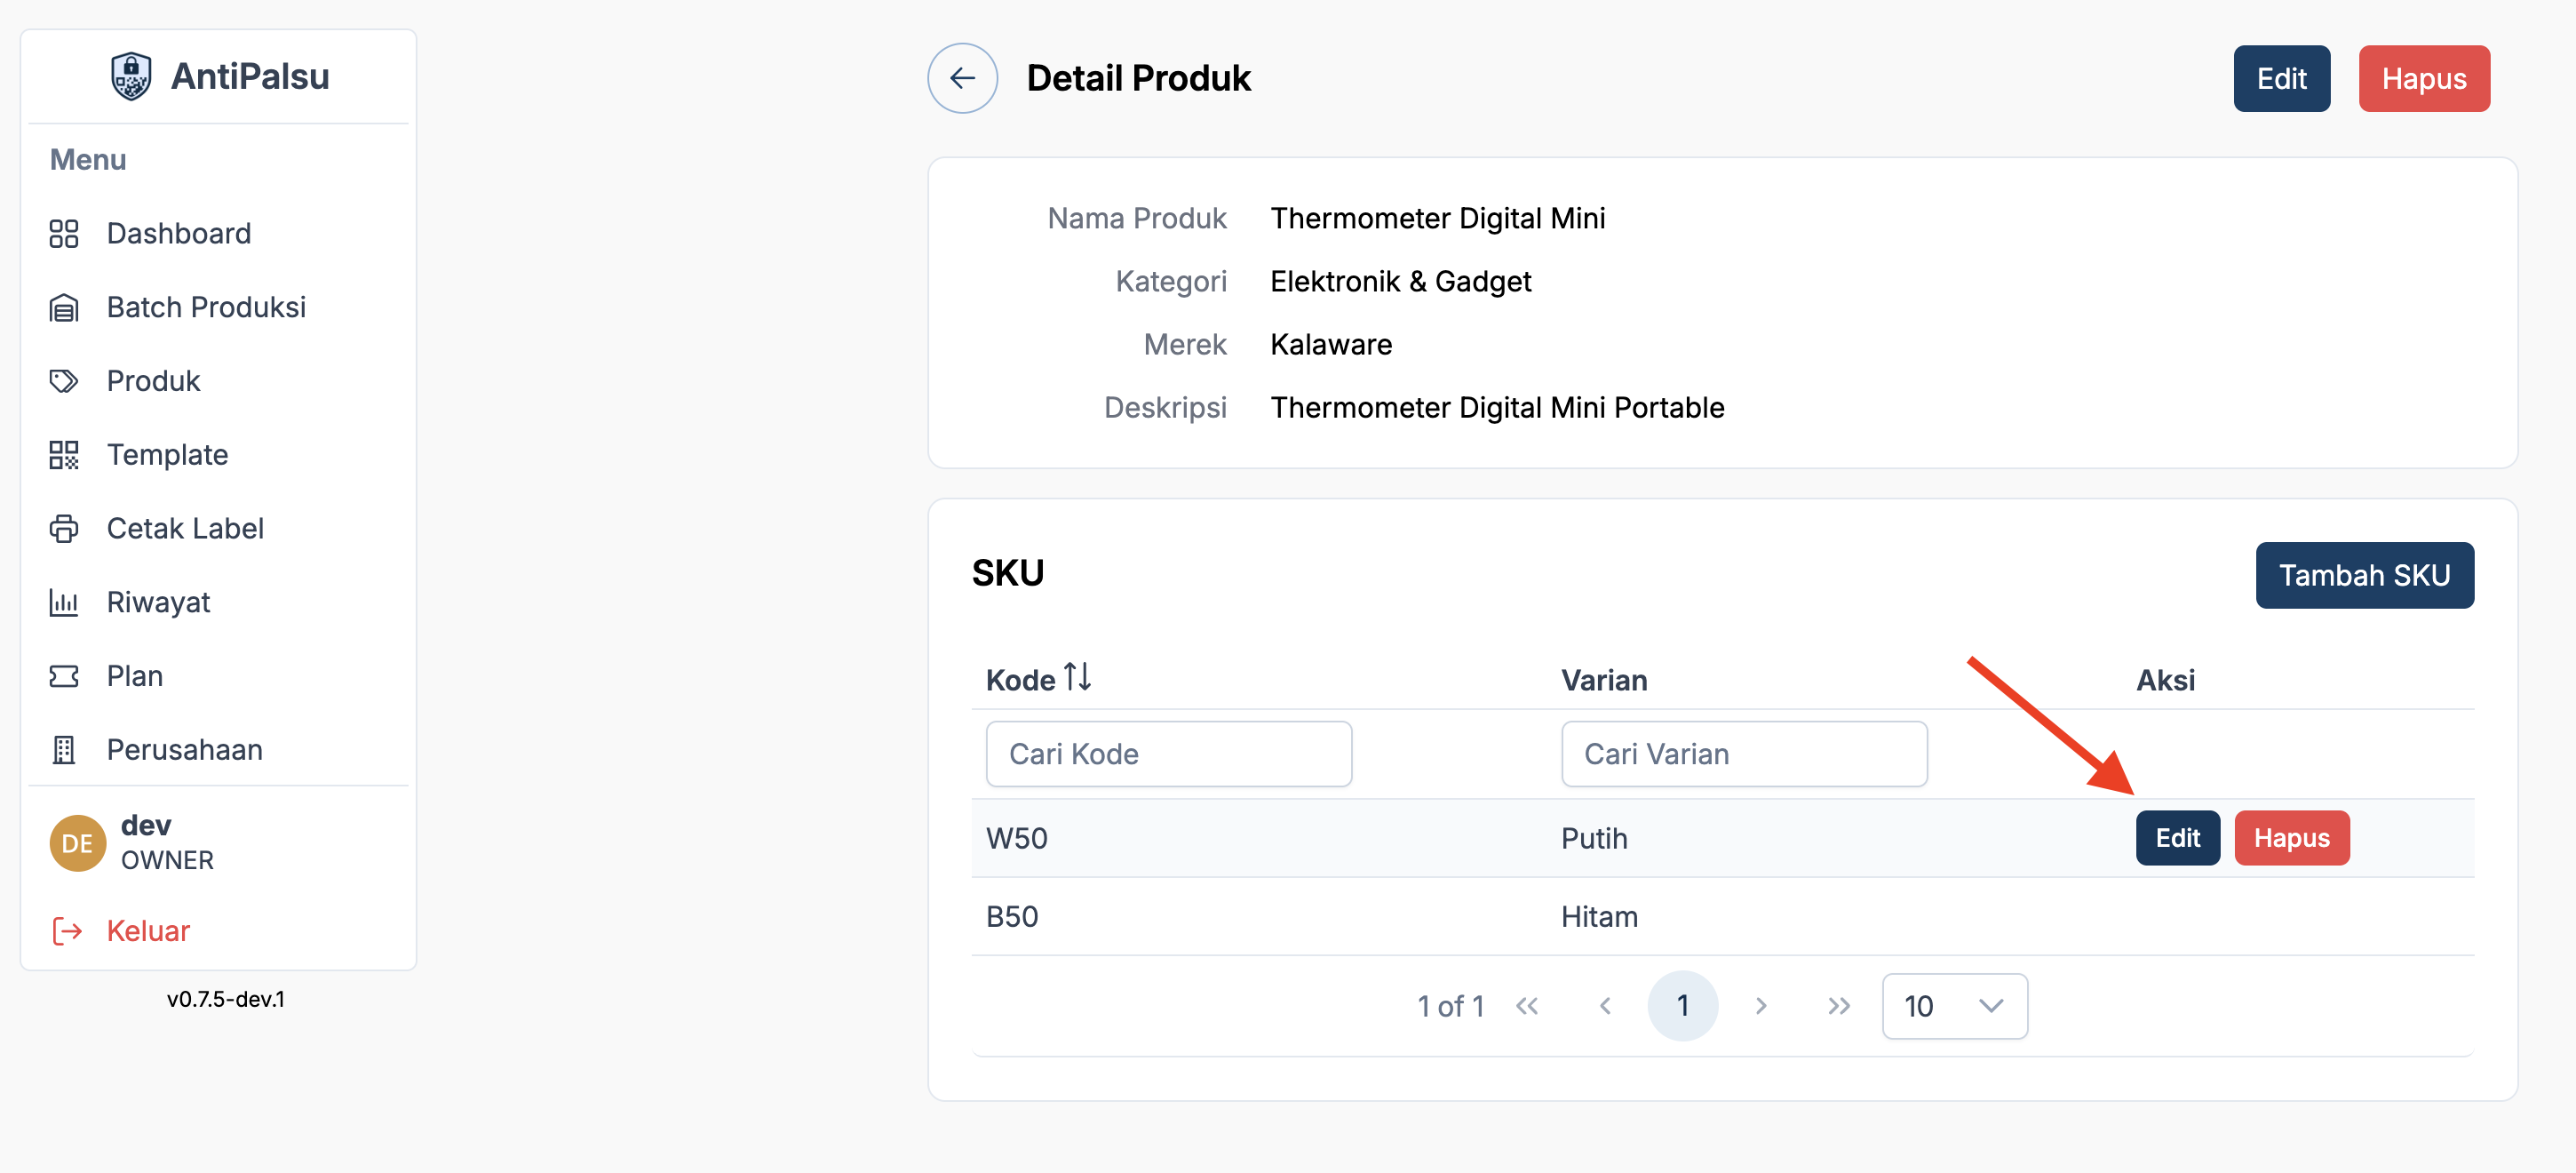Click the Cari Varian filter field
Screen dimensions: 2576x1173
pos(1743,754)
